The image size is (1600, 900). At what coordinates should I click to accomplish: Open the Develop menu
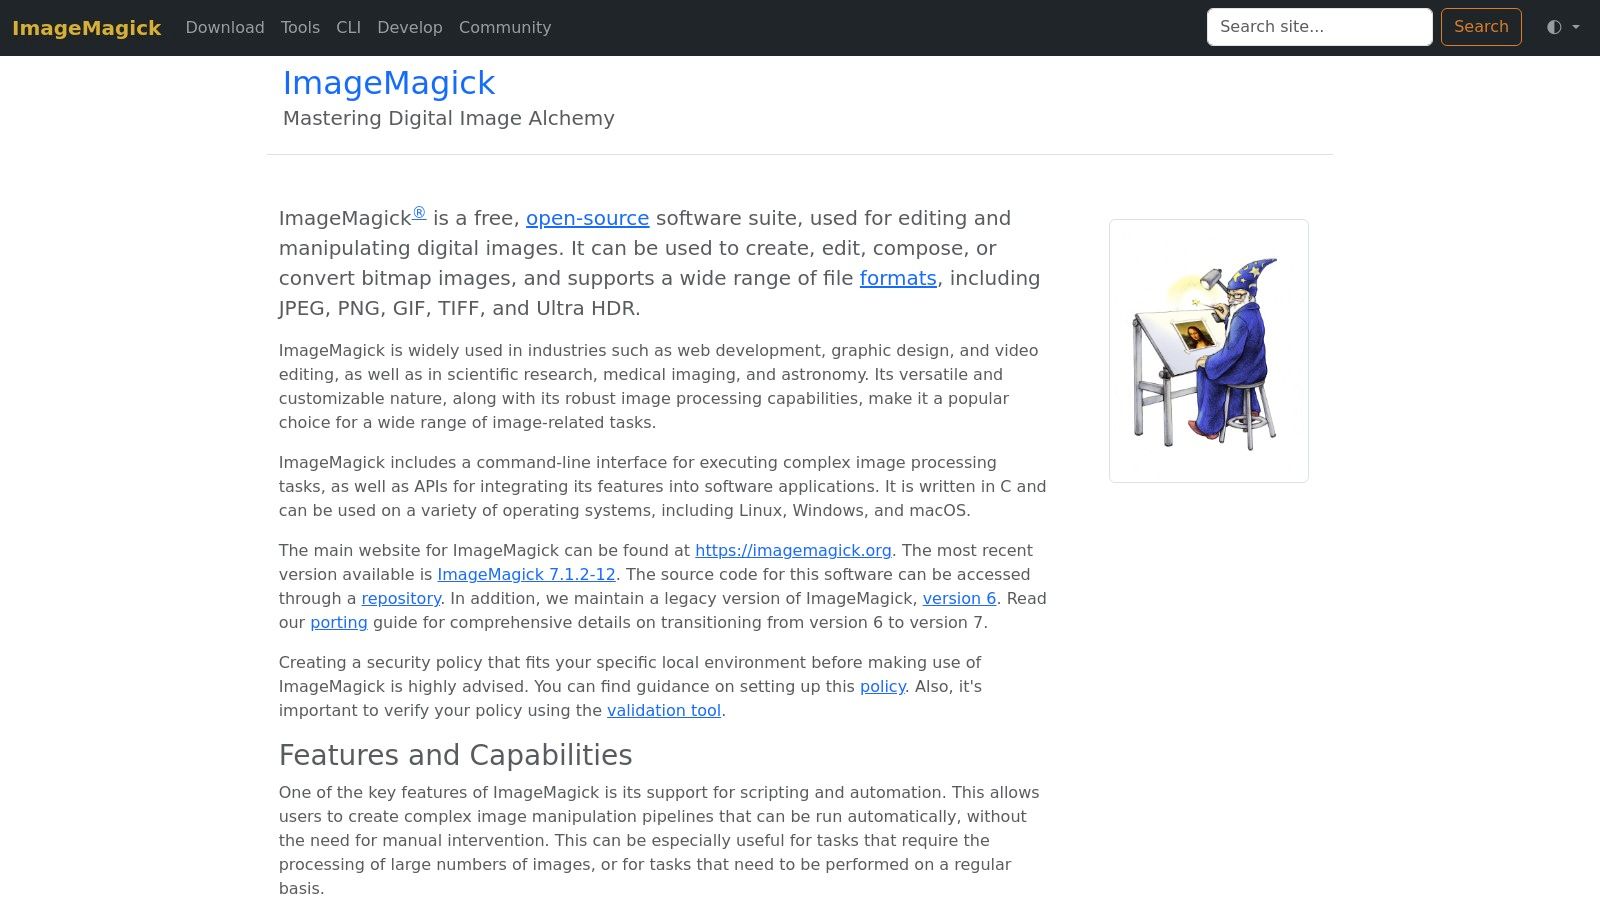click(x=410, y=27)
